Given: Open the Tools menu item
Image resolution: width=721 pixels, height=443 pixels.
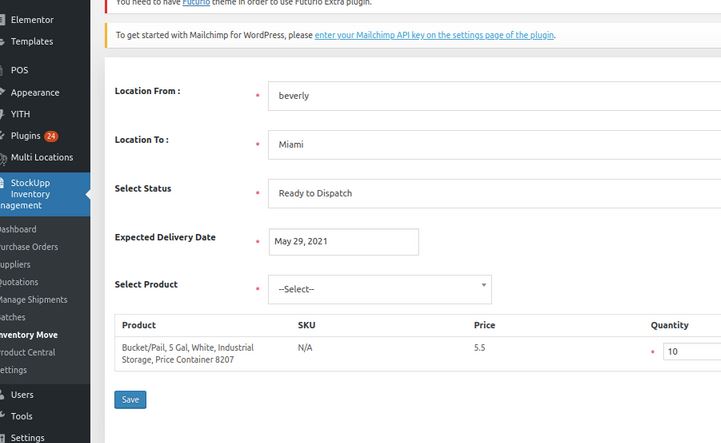Looking at the screenshot, I should pos(22,416).
